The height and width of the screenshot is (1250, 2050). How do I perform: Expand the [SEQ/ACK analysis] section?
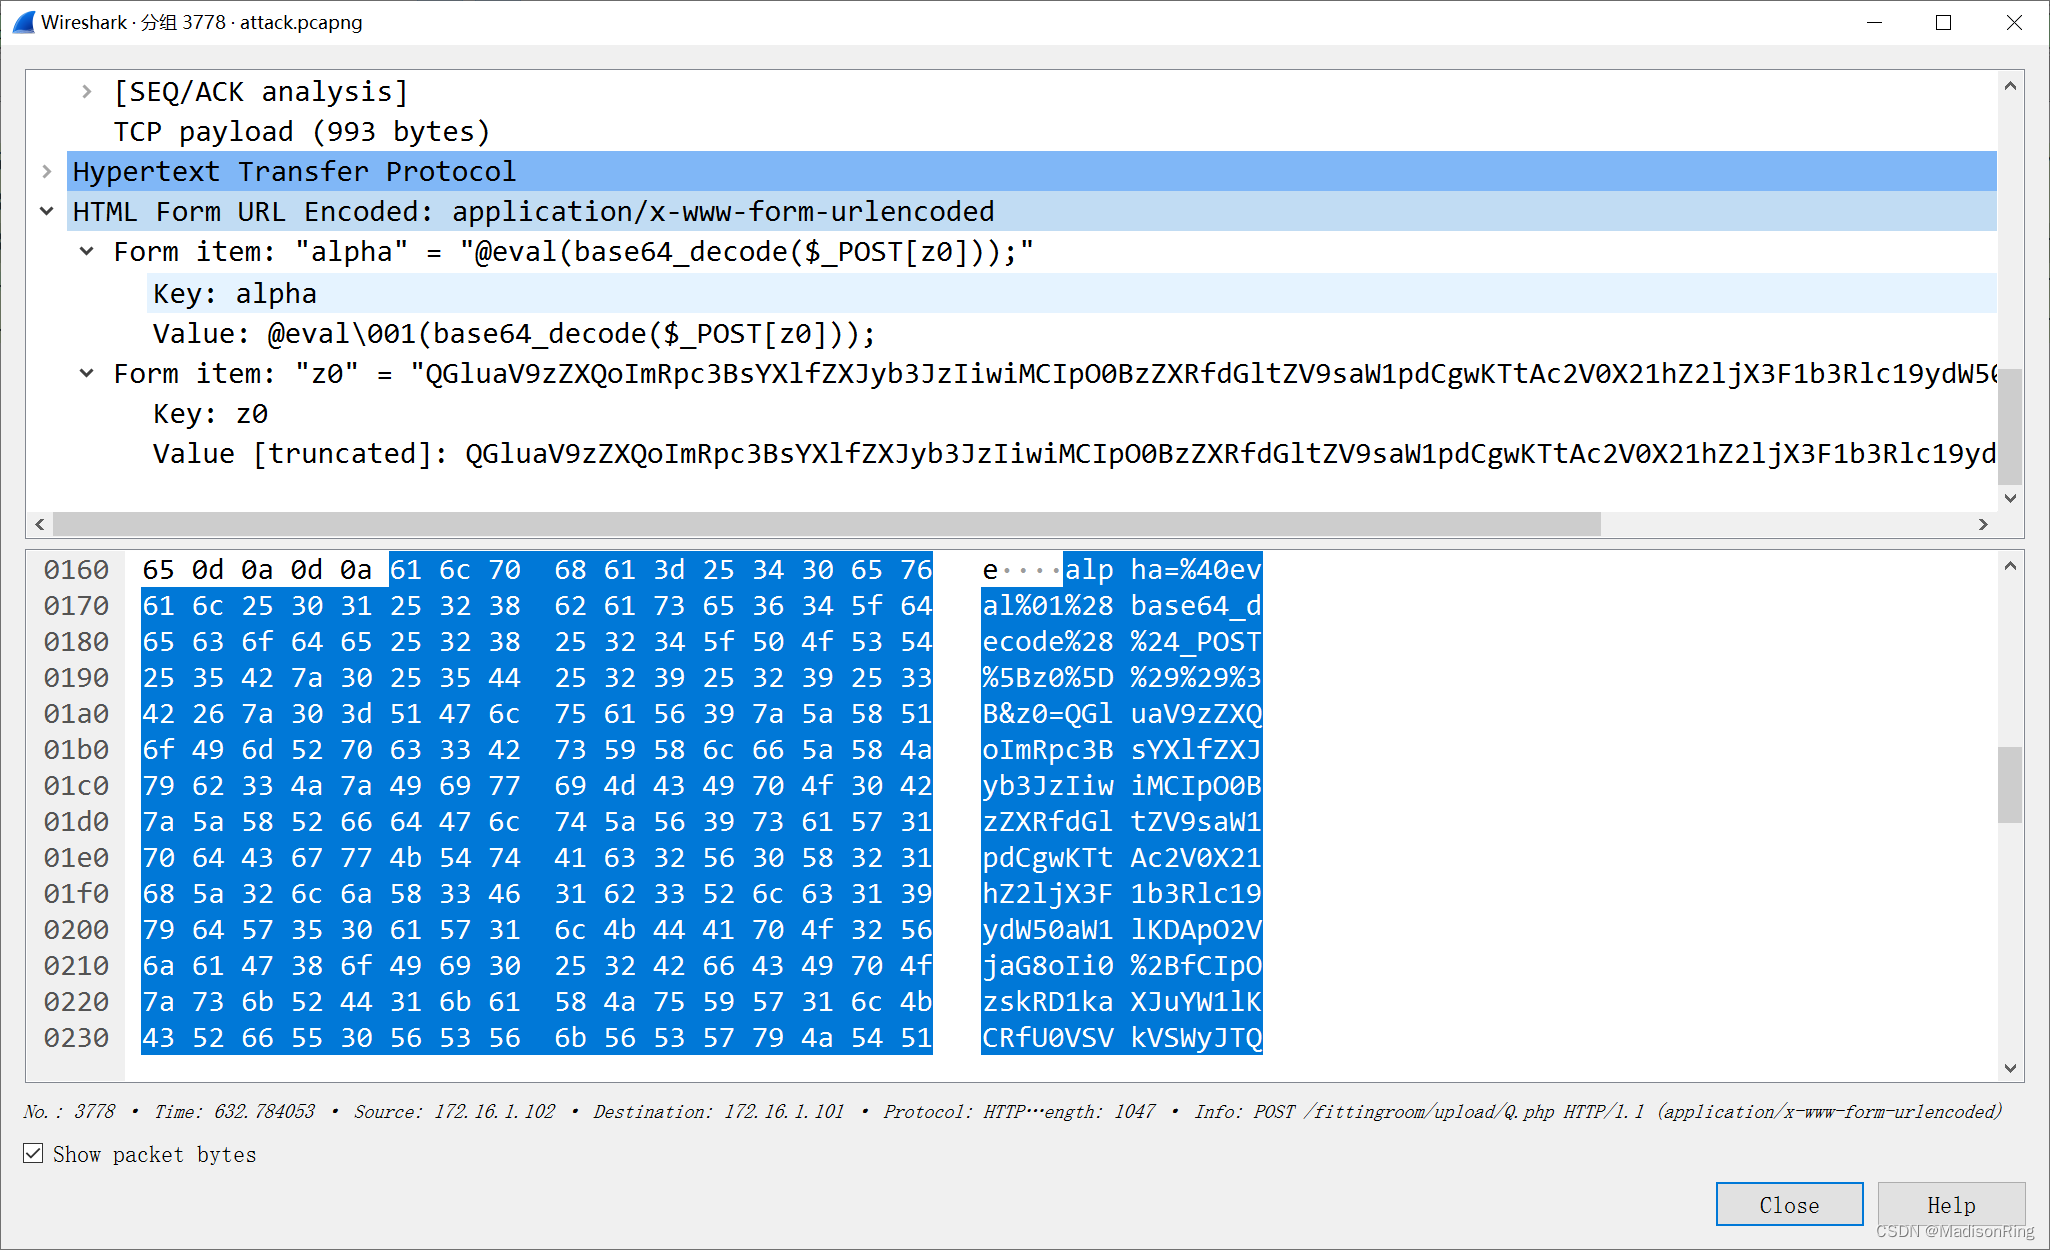(x=86, y=91)
